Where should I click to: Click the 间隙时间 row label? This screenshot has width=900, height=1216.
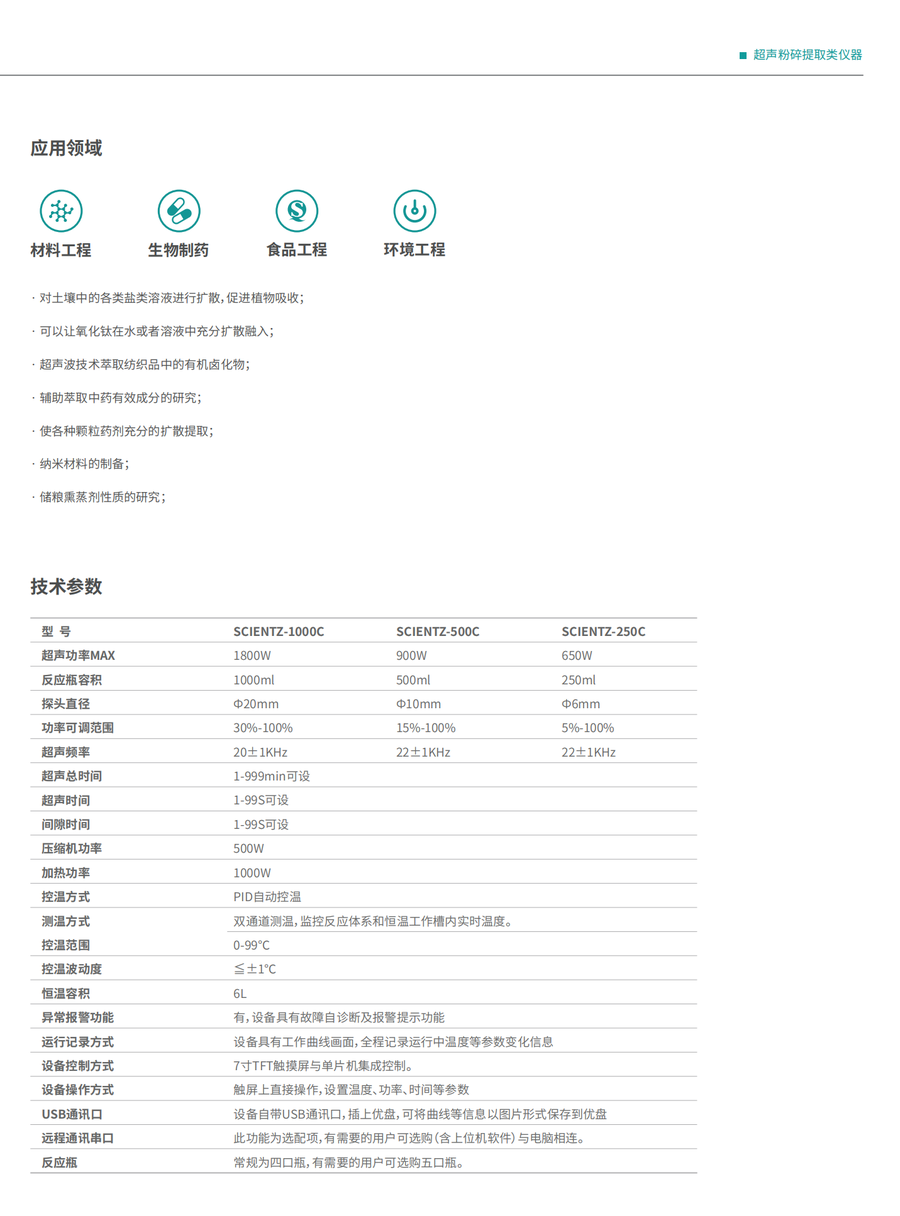click(x=65, y=825)
